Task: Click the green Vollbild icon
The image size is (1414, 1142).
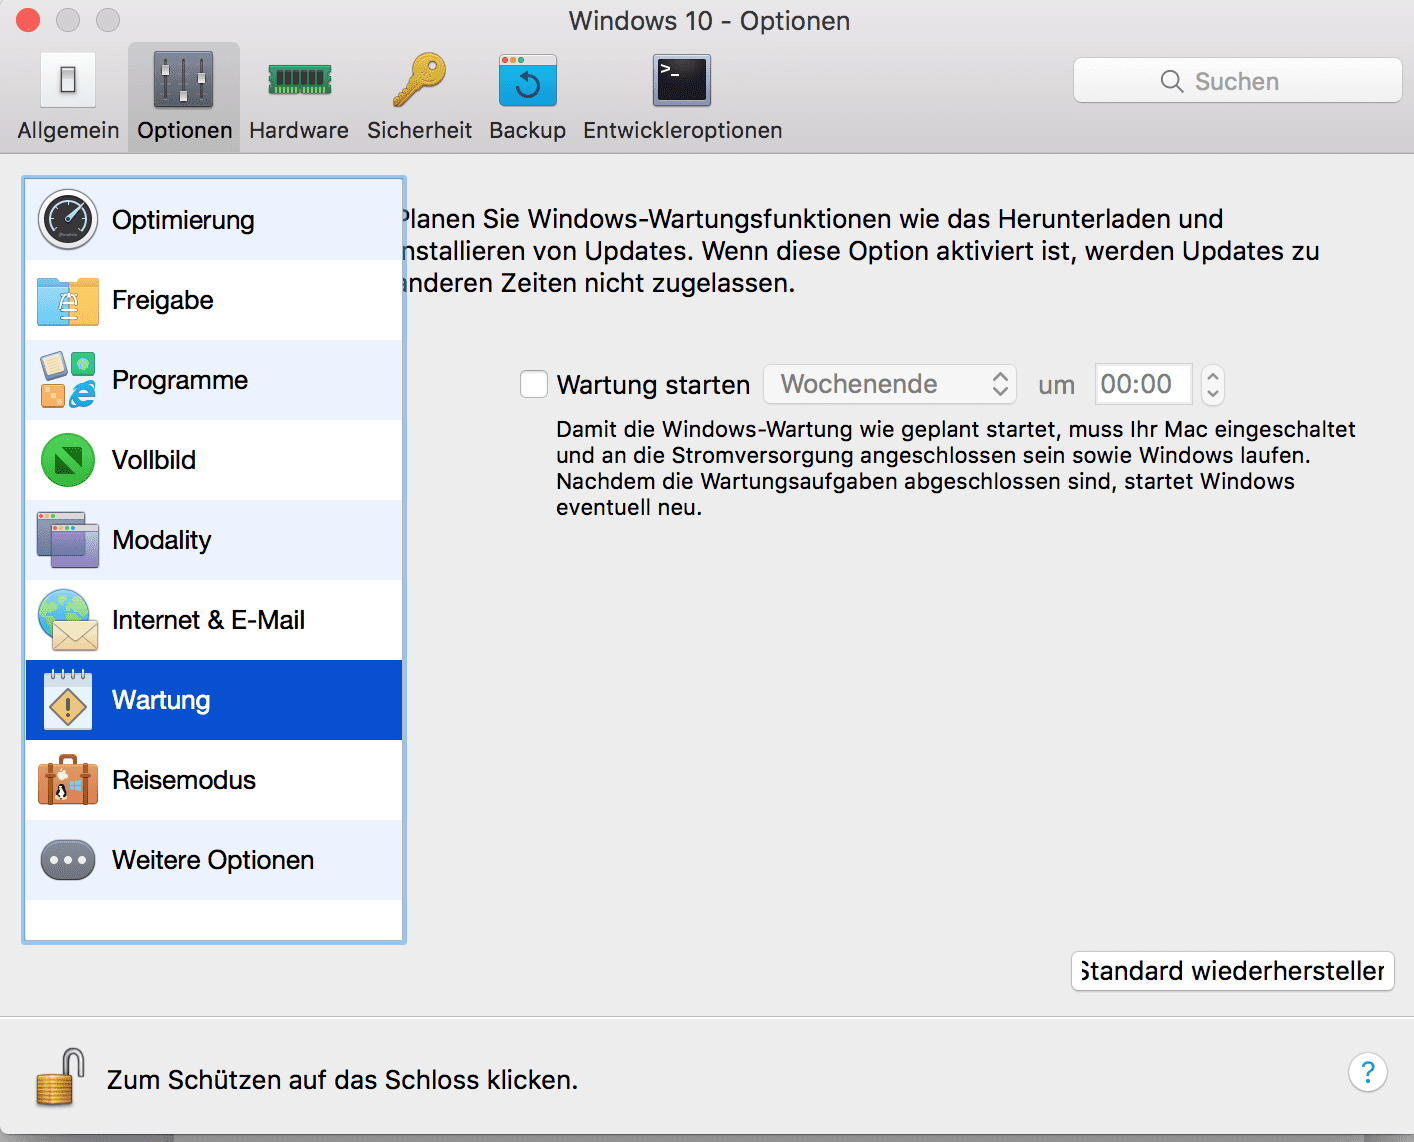Action: pyautogui.click(x=68, y=460)
